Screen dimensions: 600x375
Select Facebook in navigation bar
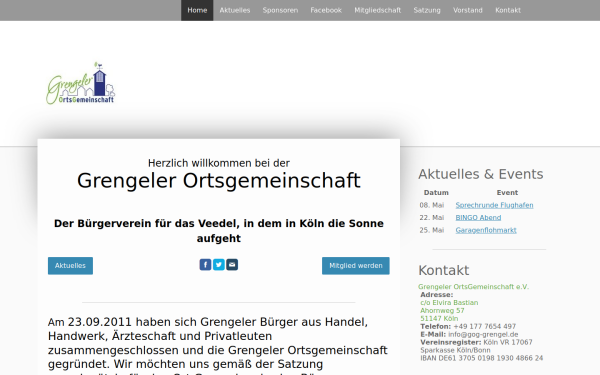[x=326, y=10]
